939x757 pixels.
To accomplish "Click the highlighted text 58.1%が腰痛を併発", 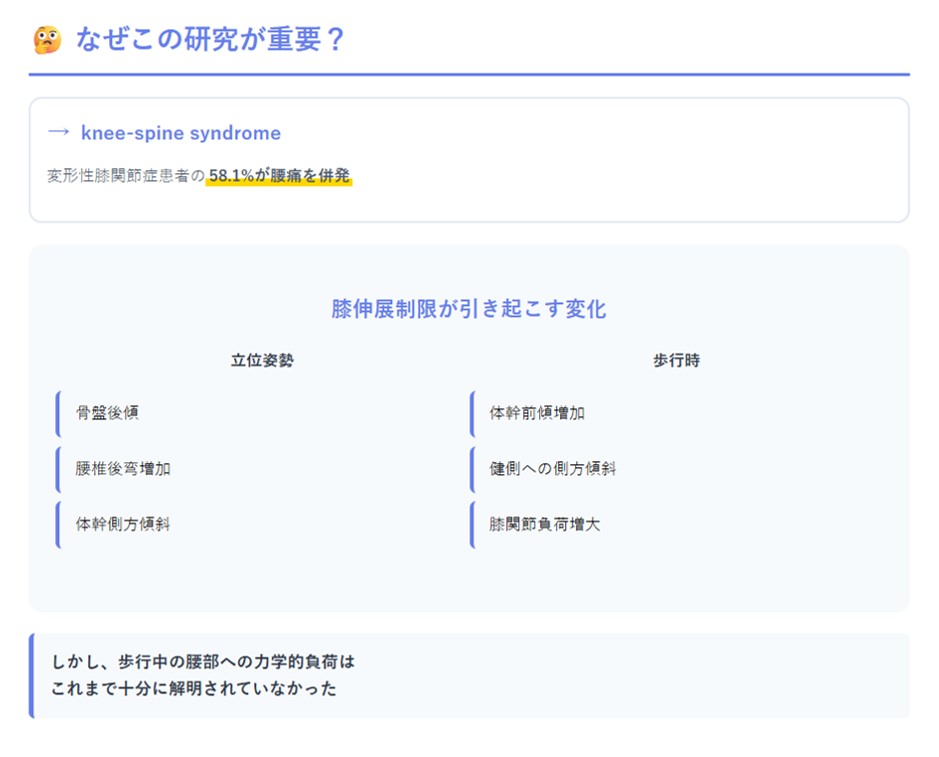I will tap(279, 176).
